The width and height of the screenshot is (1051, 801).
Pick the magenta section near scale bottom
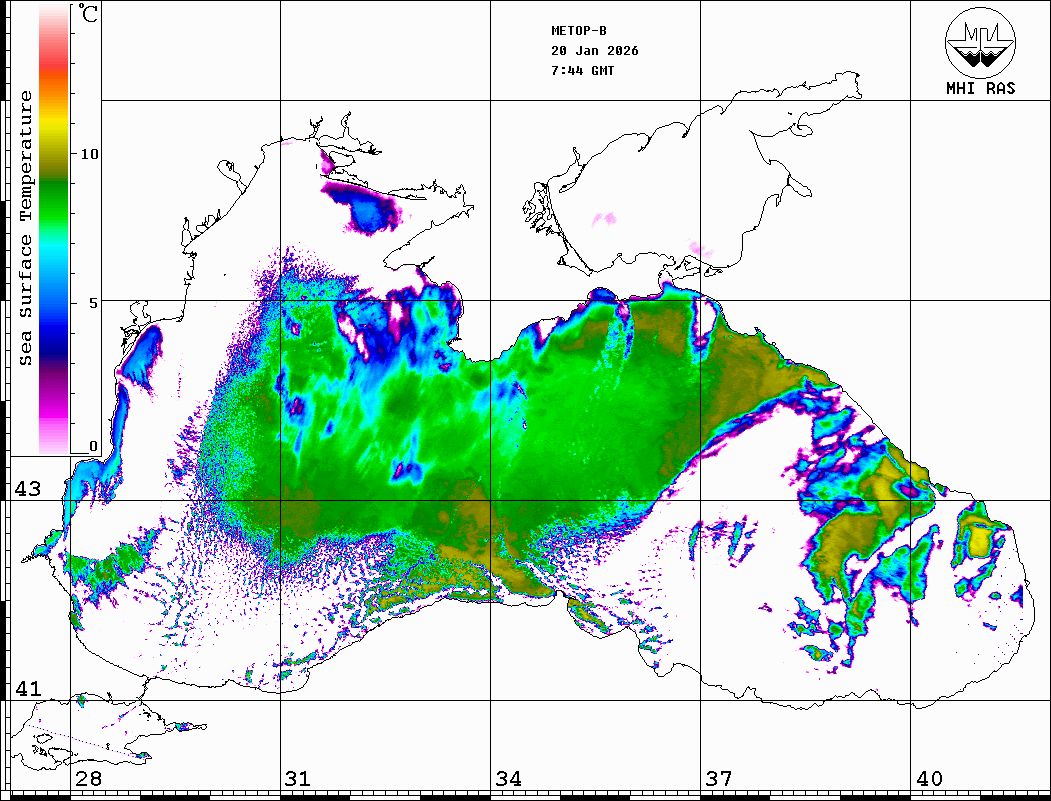[54, 405]
